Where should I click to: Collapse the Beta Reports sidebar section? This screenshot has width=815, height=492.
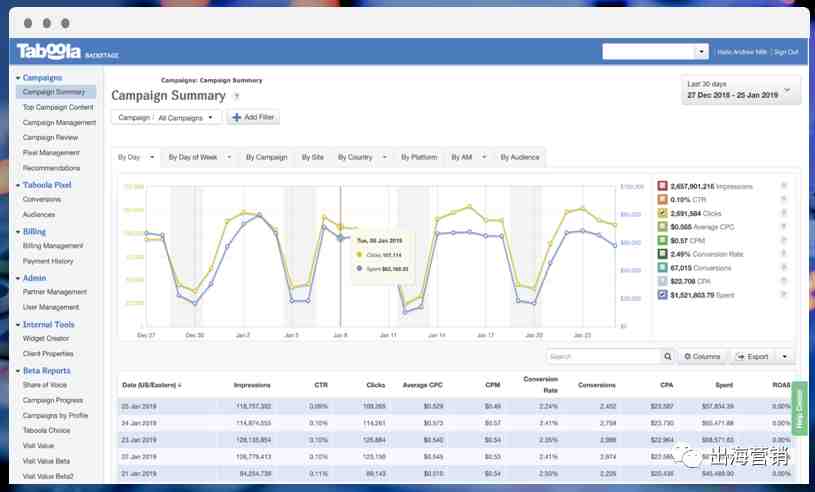(18, 371)
